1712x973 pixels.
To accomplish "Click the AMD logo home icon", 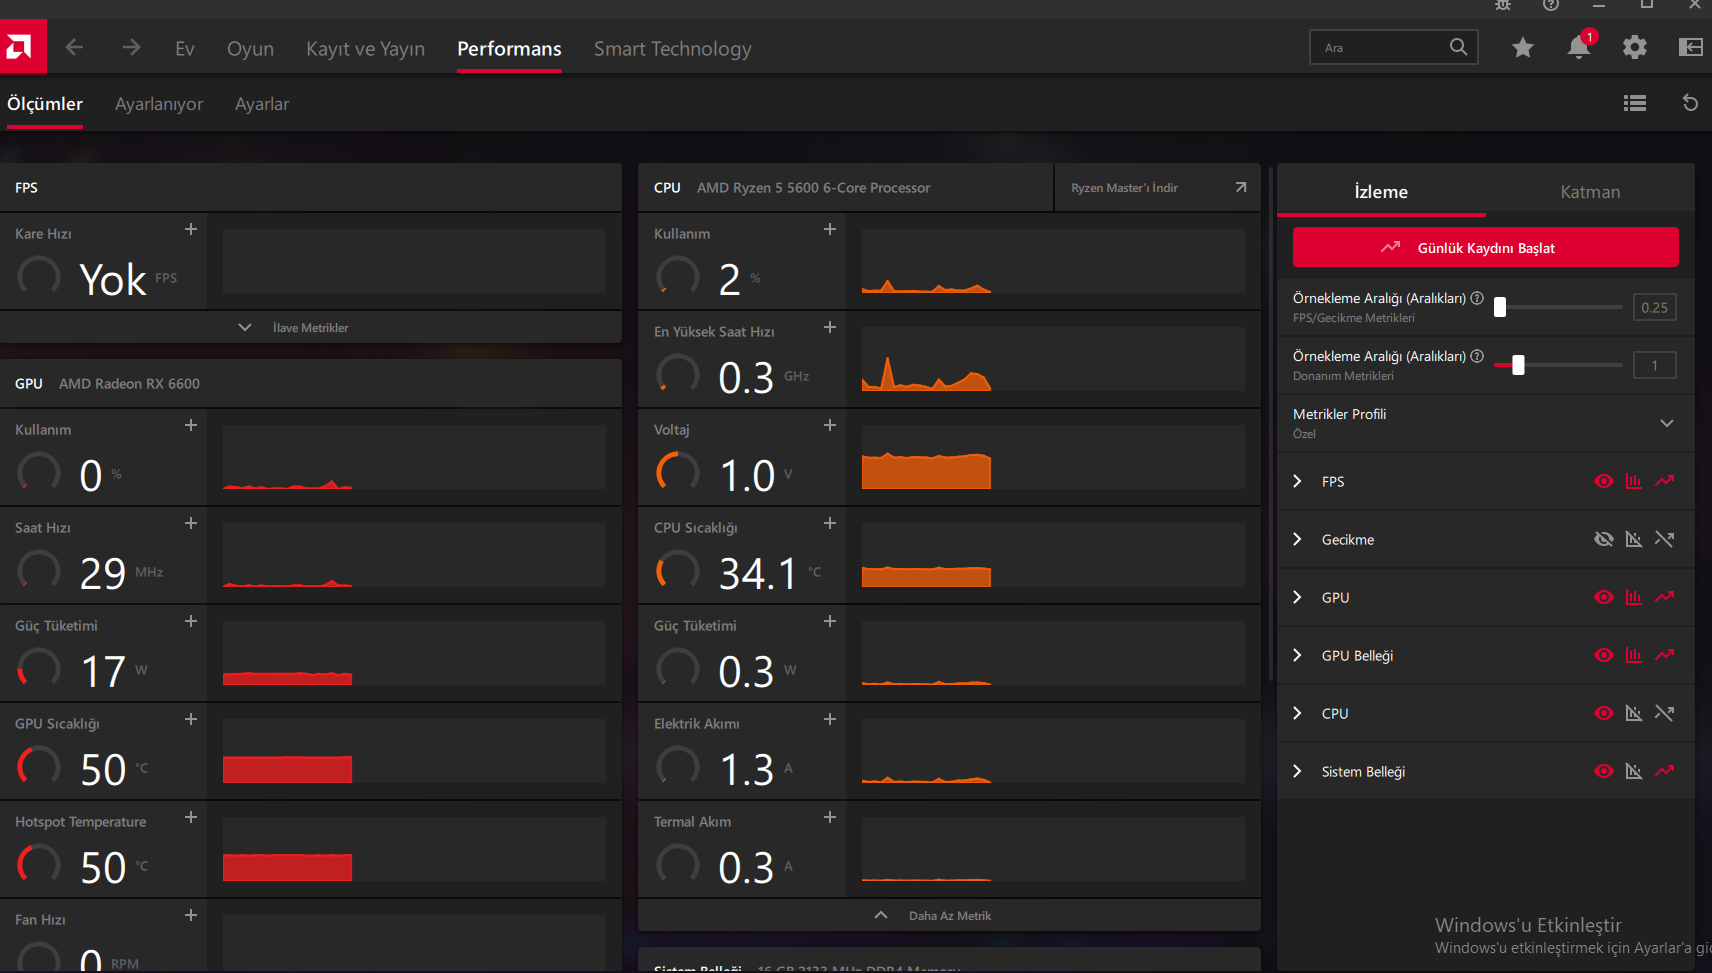I will coord(22,47).
